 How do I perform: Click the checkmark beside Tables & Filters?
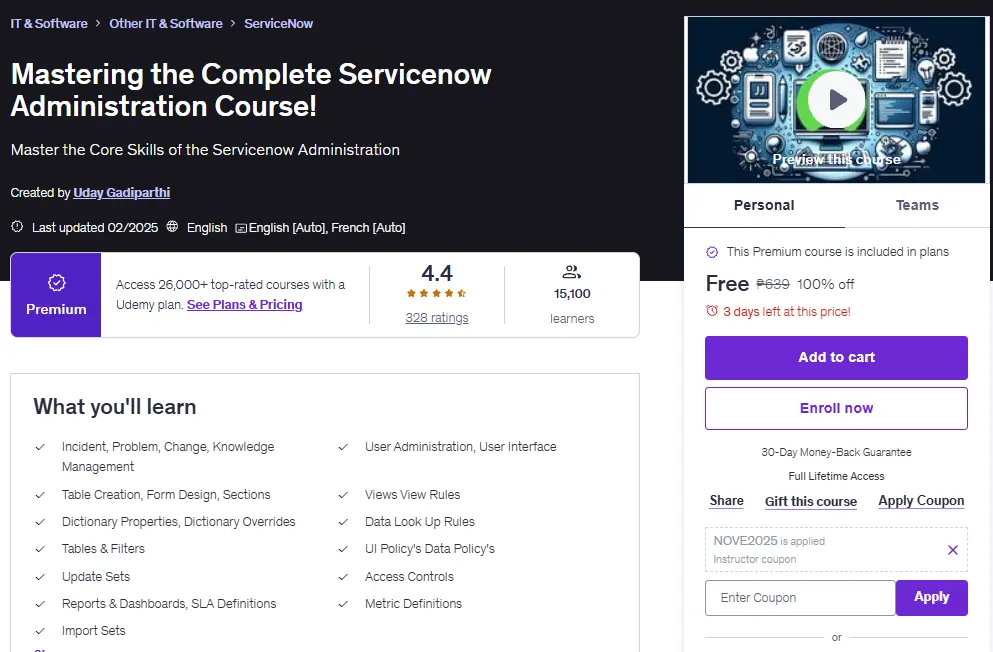click(40, 549)
